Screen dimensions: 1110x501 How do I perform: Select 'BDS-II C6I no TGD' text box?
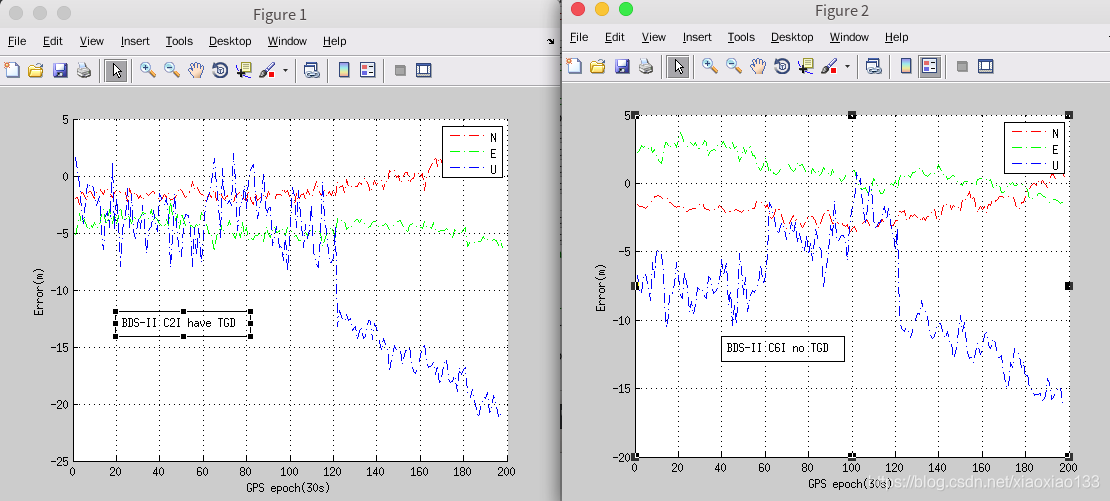pyautogui.click(x=783, y=349)
